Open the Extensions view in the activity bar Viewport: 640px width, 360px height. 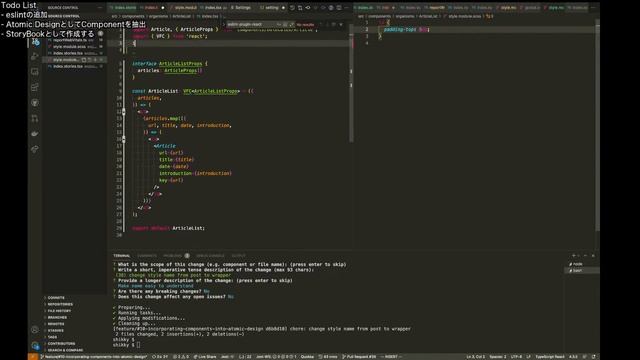[35, 87]
